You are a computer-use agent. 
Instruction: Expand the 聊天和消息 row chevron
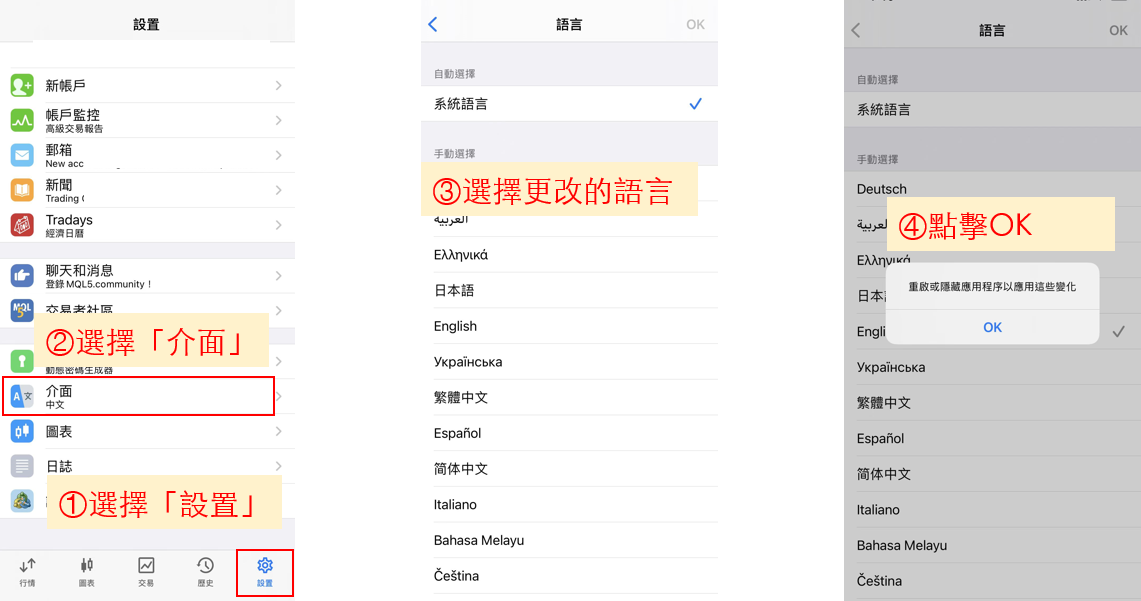(x=279, y=276)
